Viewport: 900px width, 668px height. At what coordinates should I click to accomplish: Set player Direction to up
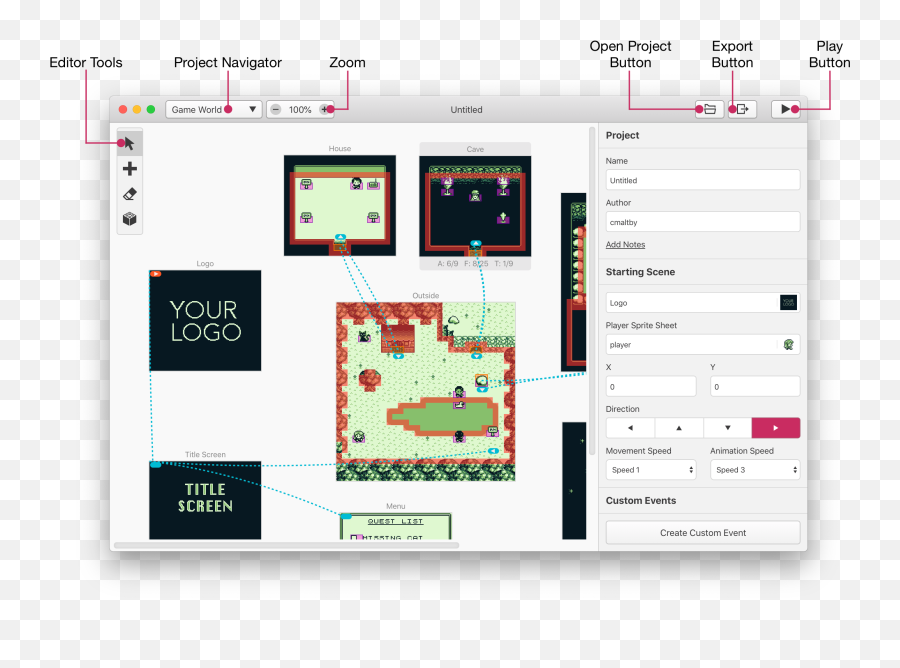click(x=678, y=427)
